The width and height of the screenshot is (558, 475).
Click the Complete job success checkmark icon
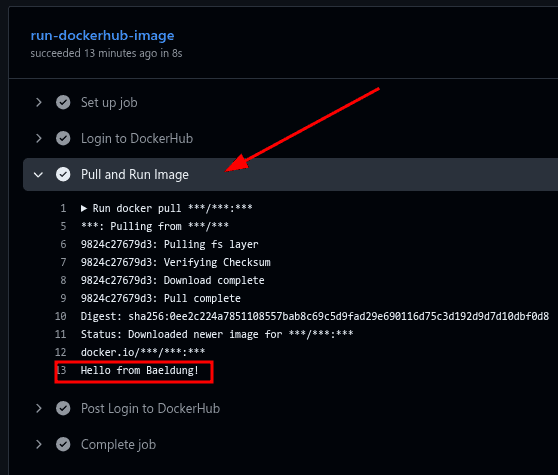pos(63,444)
